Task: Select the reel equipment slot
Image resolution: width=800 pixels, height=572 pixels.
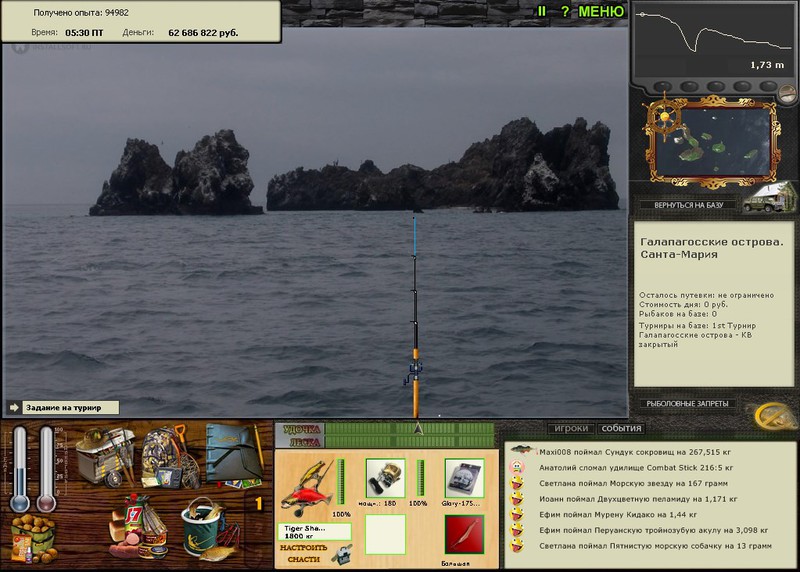Action: click(x=385, y=478)
